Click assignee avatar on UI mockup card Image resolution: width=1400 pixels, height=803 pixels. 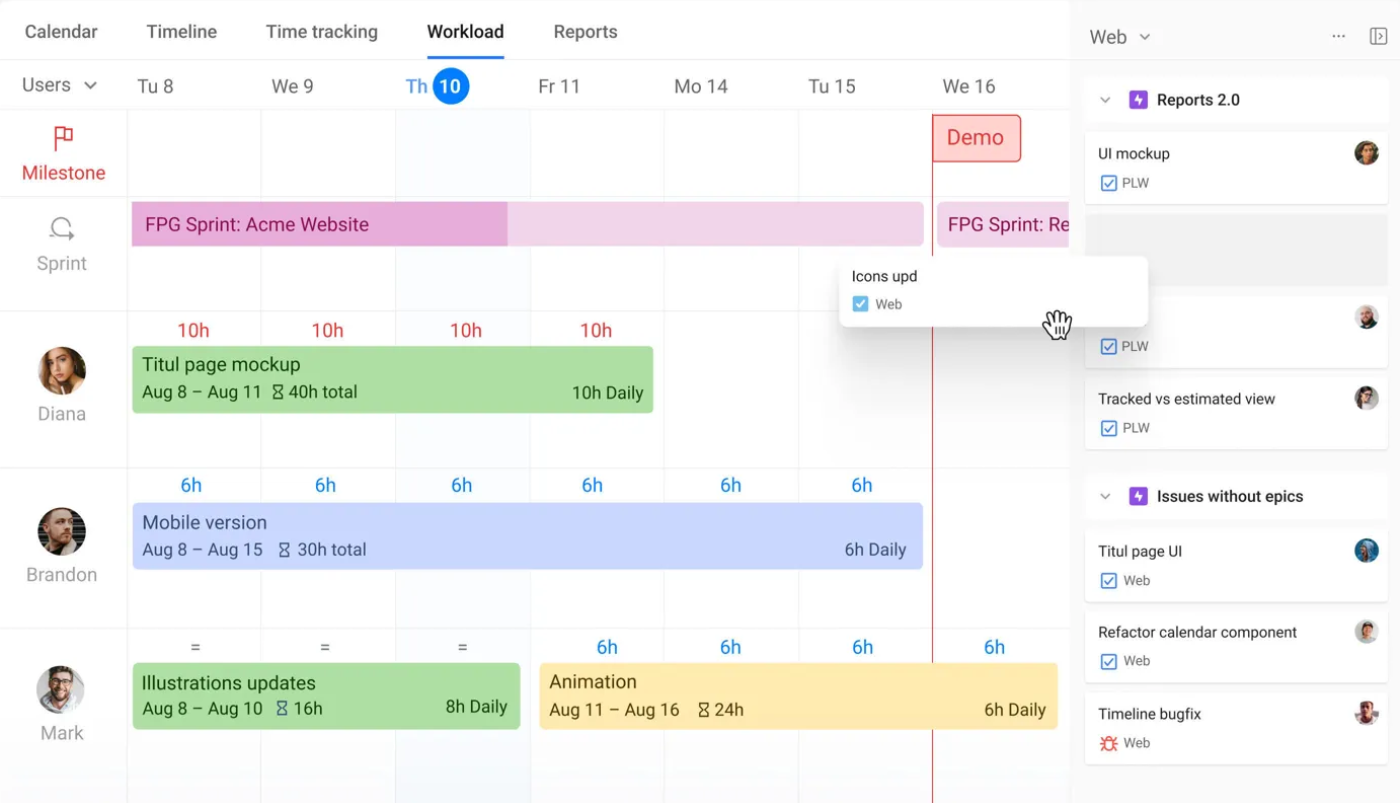click(x=1366, y=153)
